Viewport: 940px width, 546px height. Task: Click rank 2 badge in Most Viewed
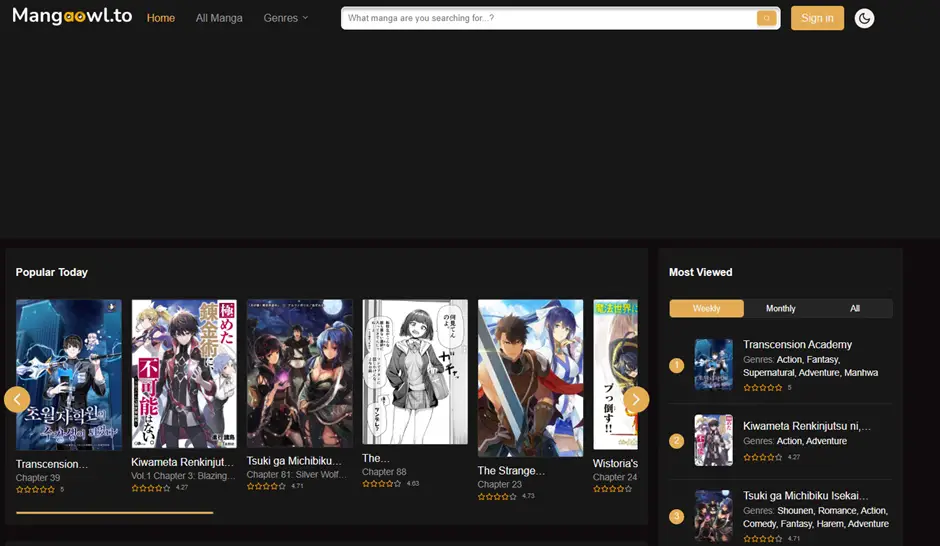[x=676, y=441]
